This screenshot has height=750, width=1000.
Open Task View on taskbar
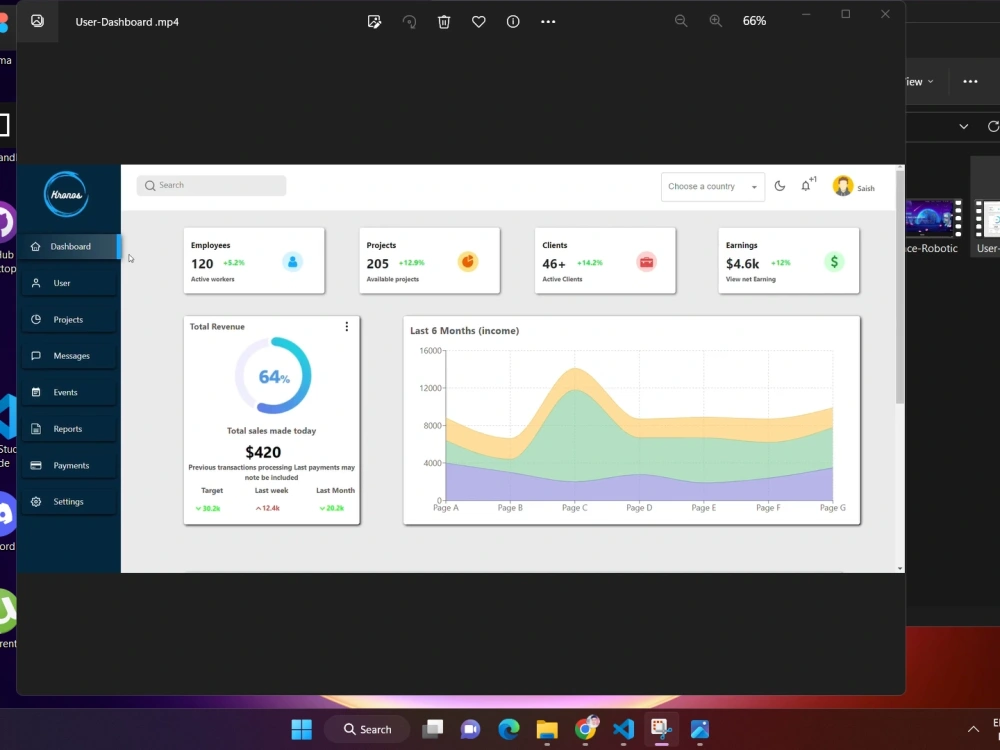(432, 729)
